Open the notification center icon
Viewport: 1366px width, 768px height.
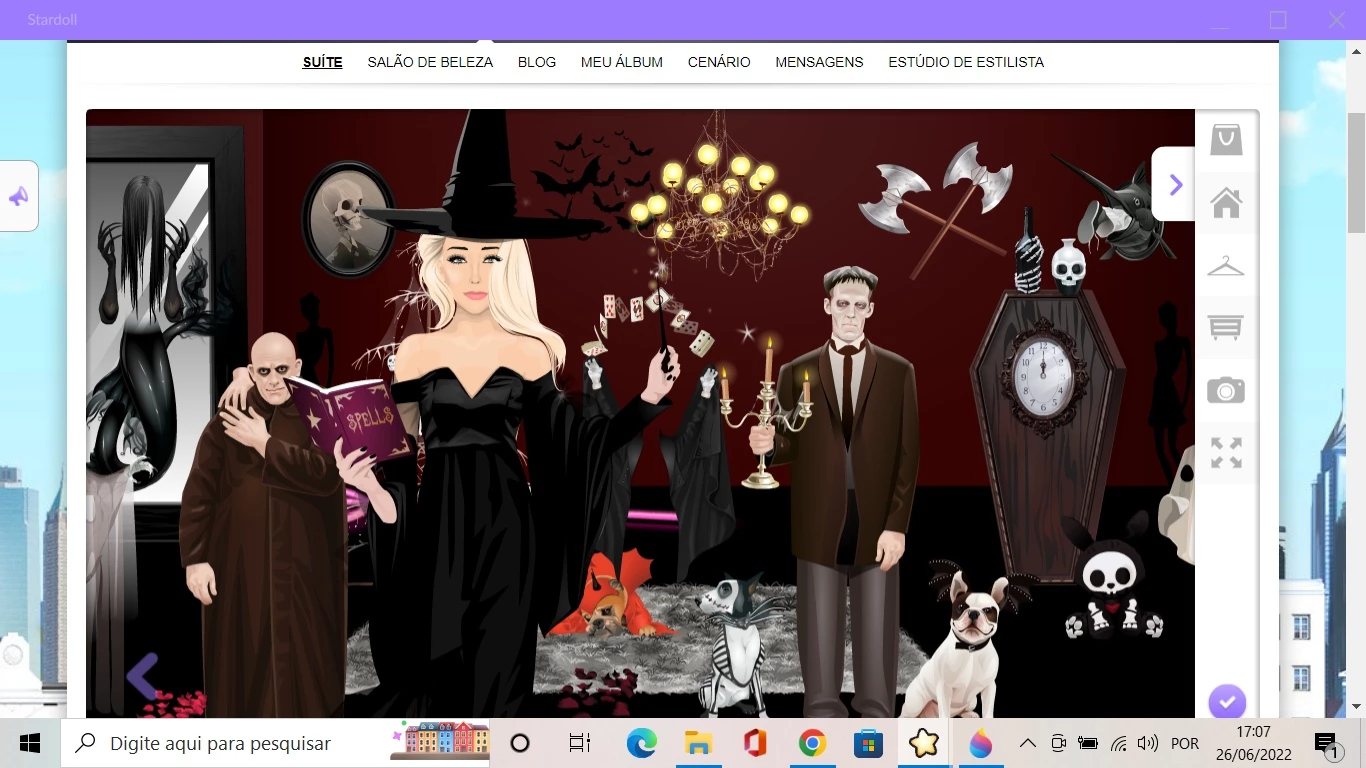click(1327, 743)
